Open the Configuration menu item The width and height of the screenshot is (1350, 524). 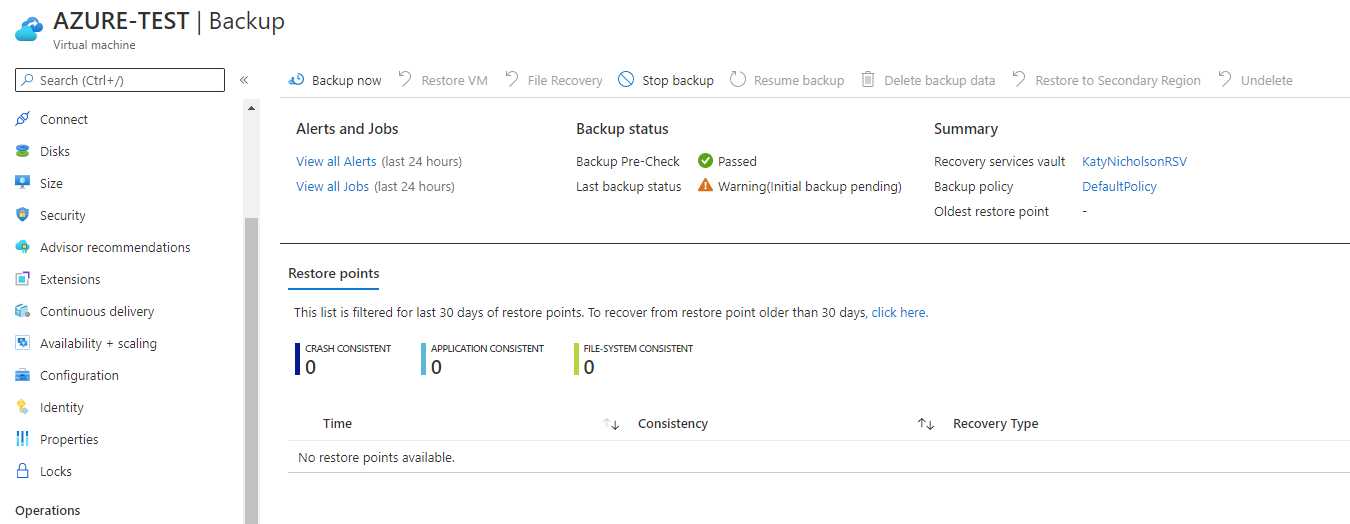79,375
